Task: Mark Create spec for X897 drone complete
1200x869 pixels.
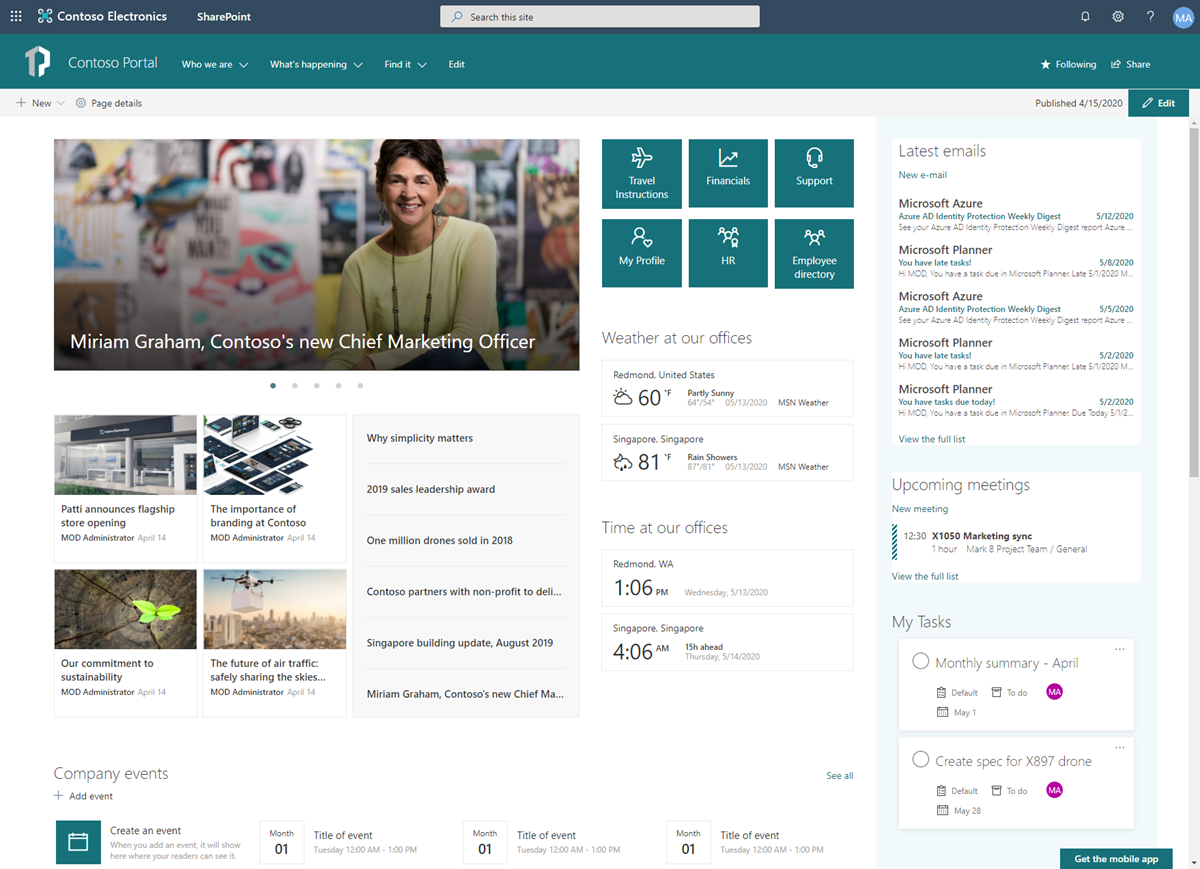Action: pos(921,760)
